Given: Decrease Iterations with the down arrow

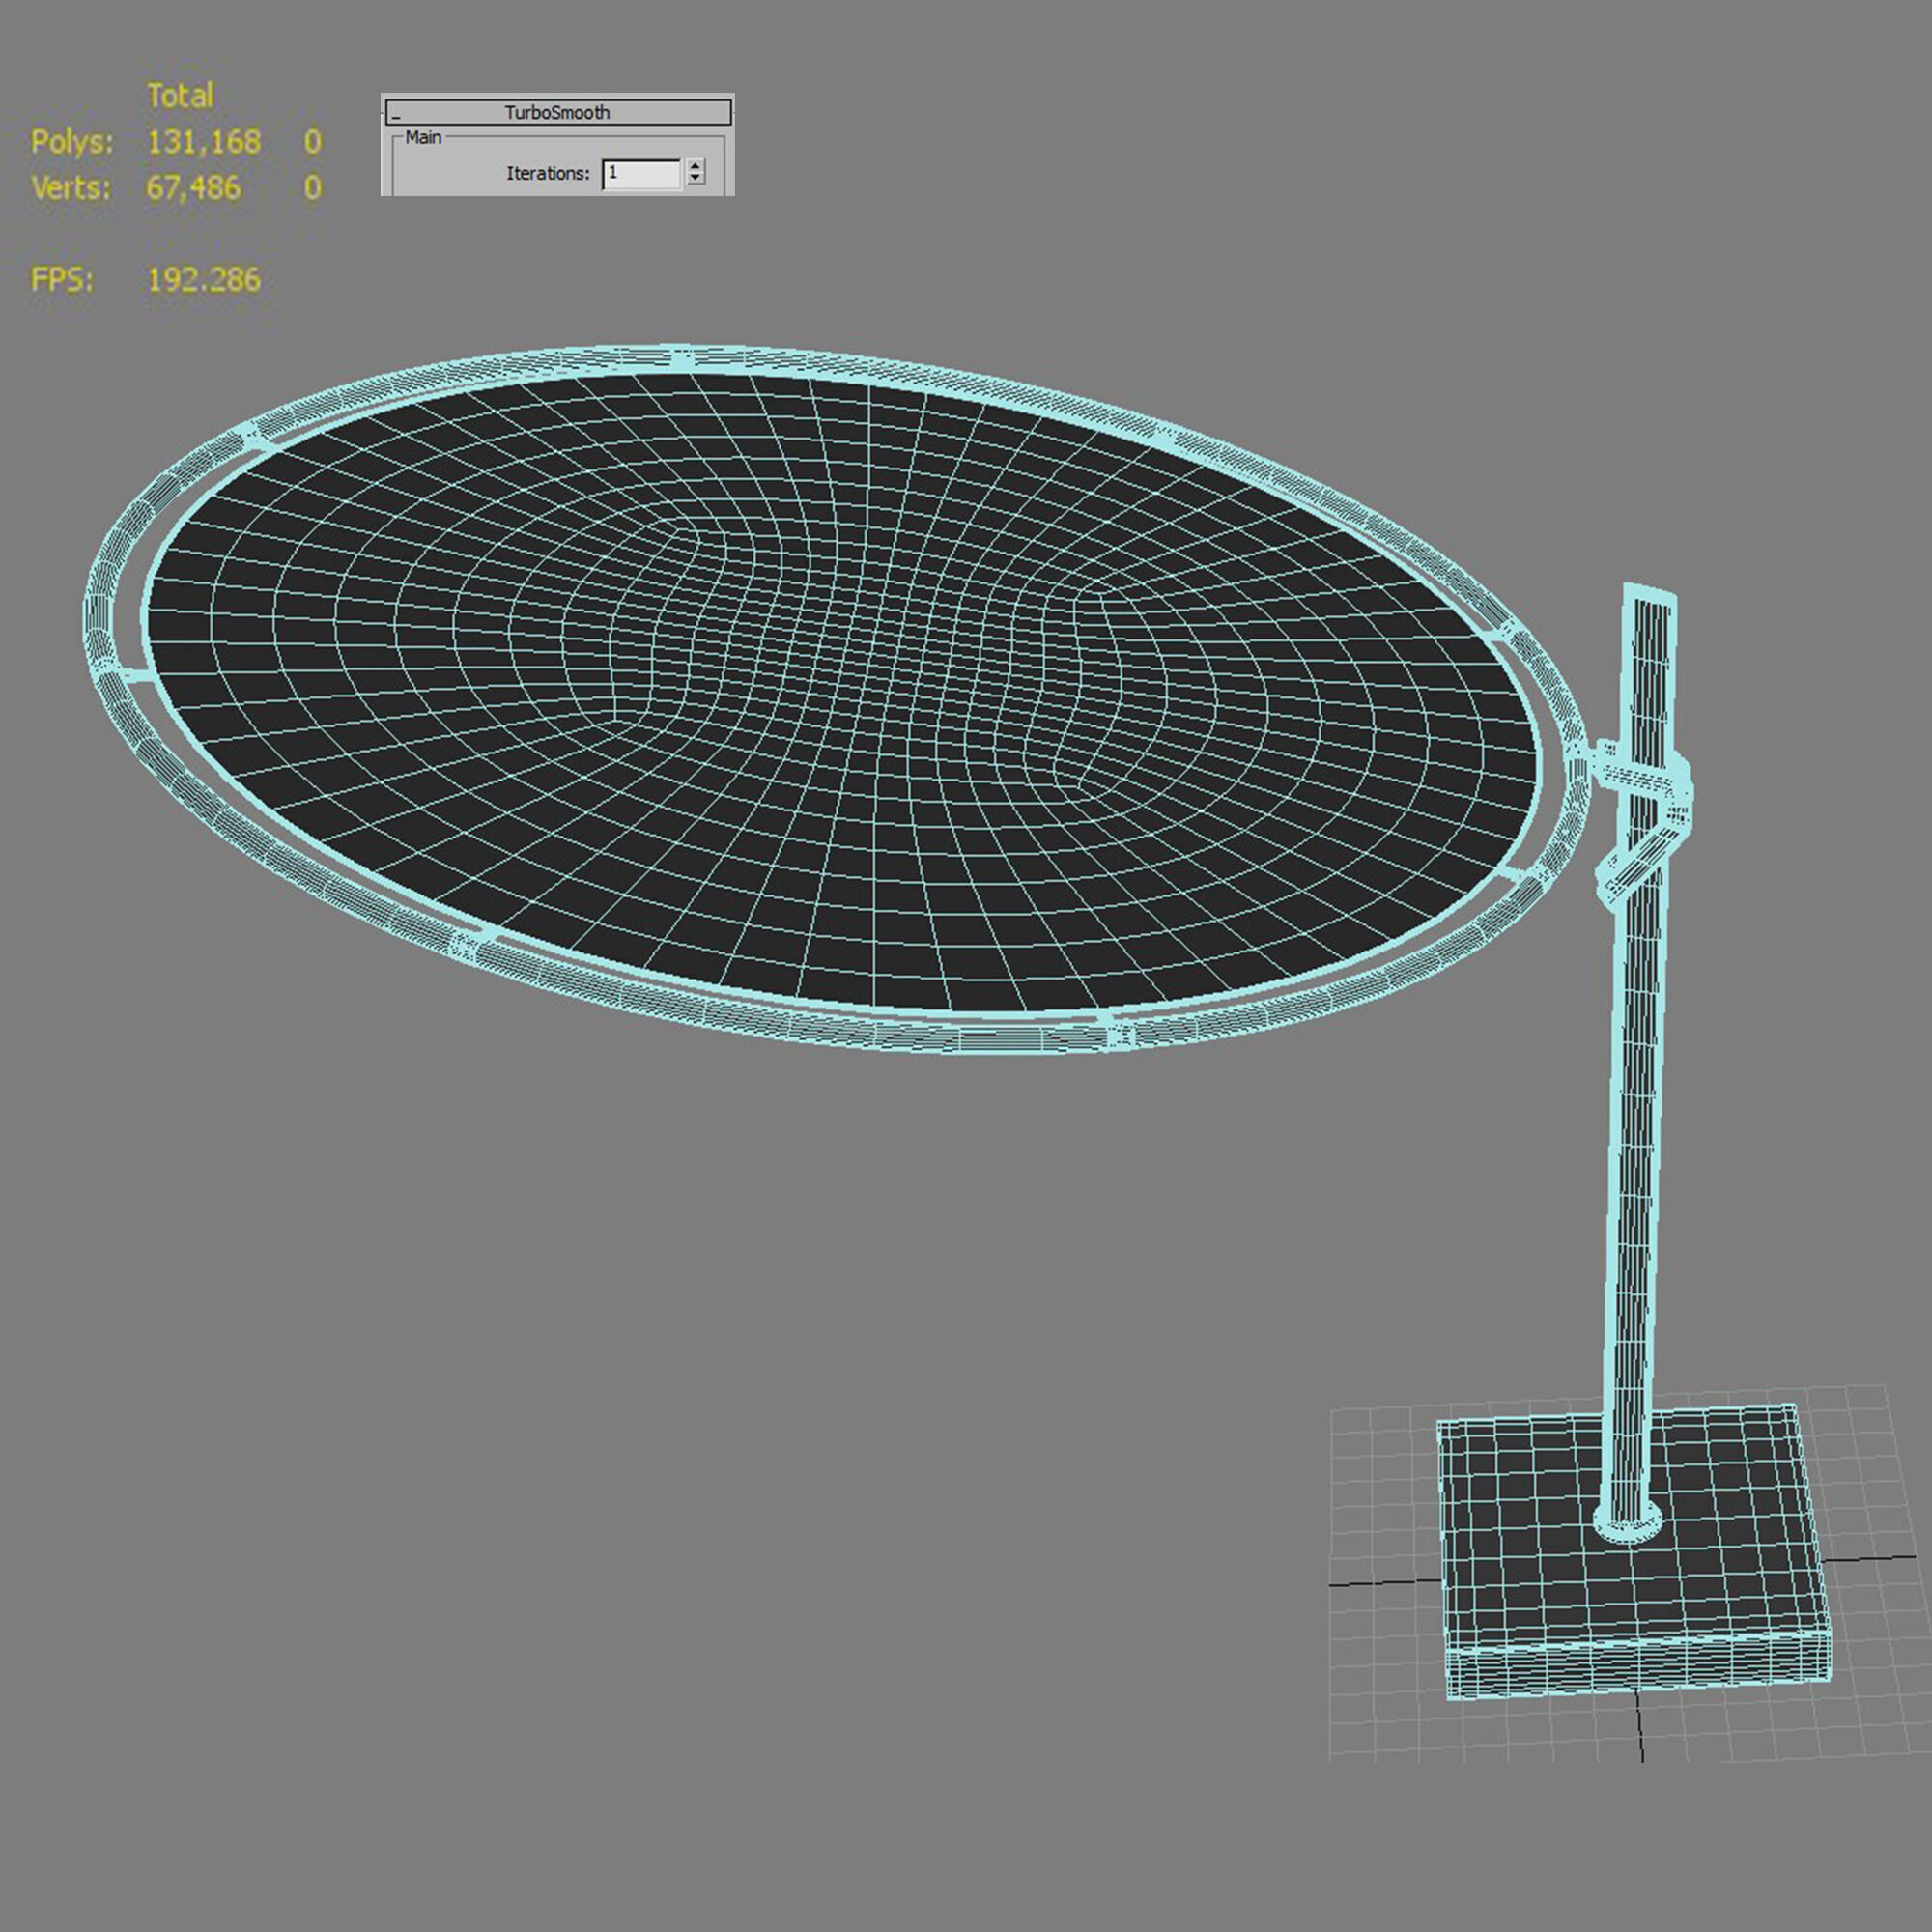Looking at the screenshot, I should click(696, 180).
